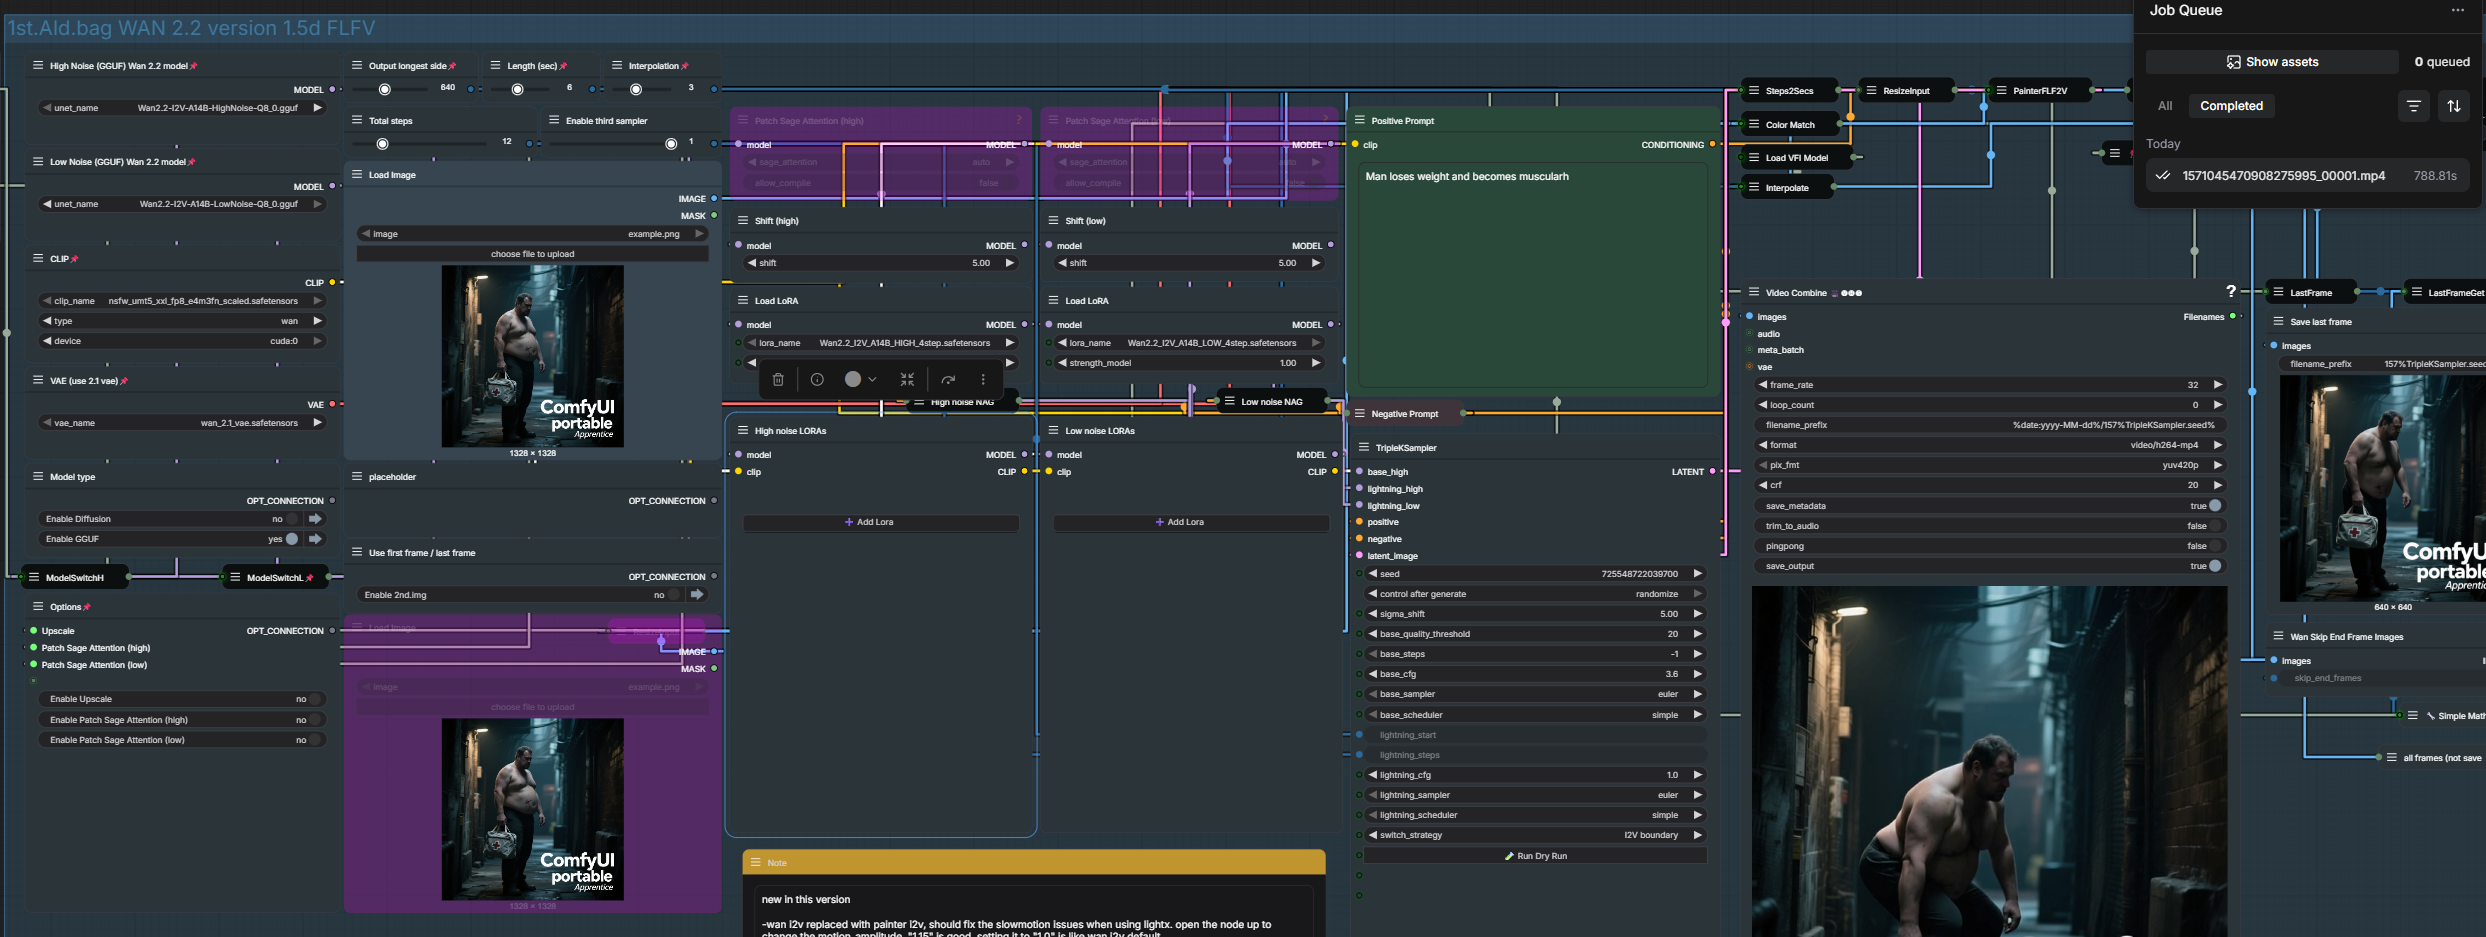2486x937 pixels.
Task: Click the collapse node icon in toolbar
Action: [x=907, y=380]
